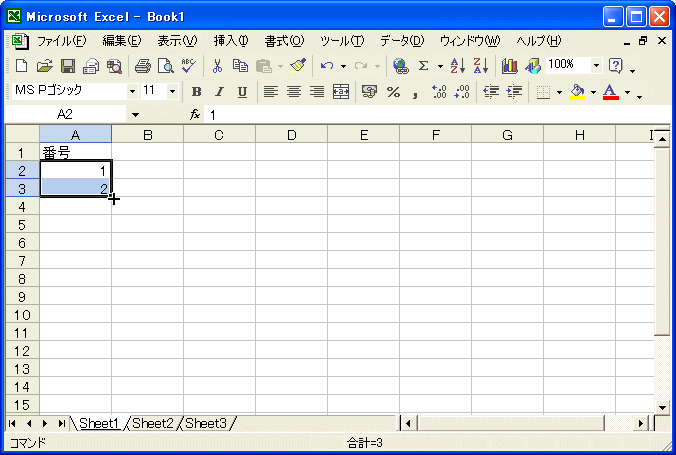The width and height of the screenshot is (676, 455).
Task: Apply comma style icon
Action: pos(415,92)
